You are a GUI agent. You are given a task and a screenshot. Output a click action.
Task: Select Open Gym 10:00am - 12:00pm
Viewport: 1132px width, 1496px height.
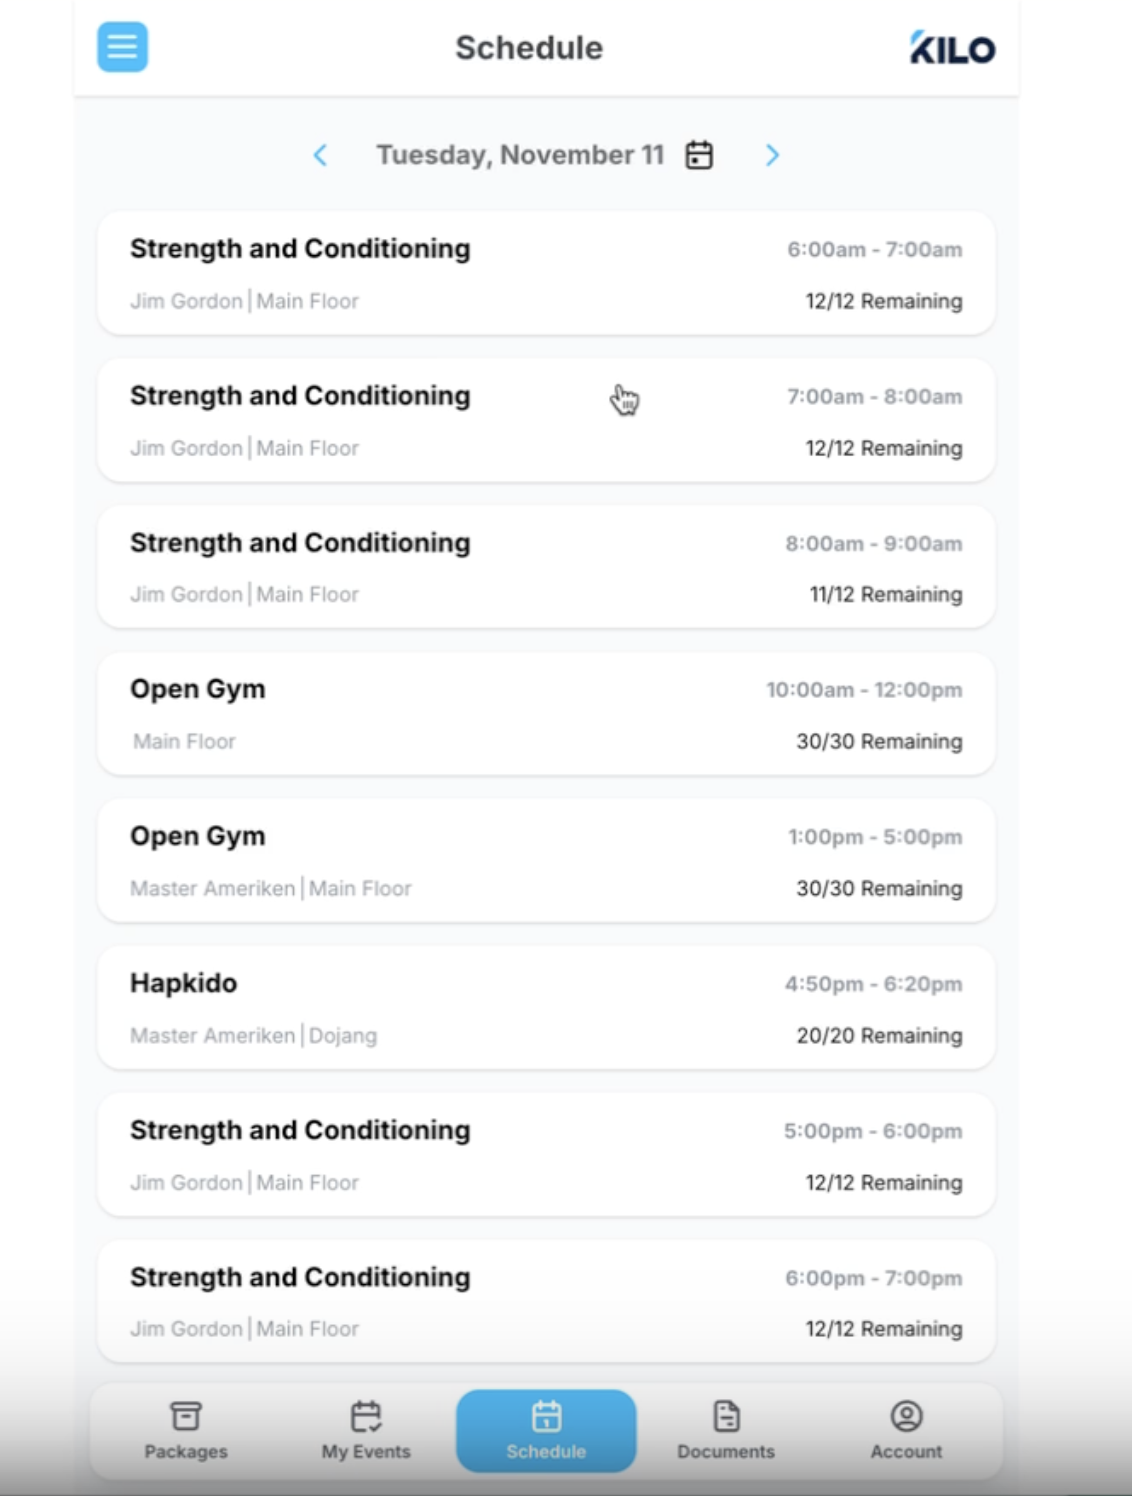click(546, 714)
